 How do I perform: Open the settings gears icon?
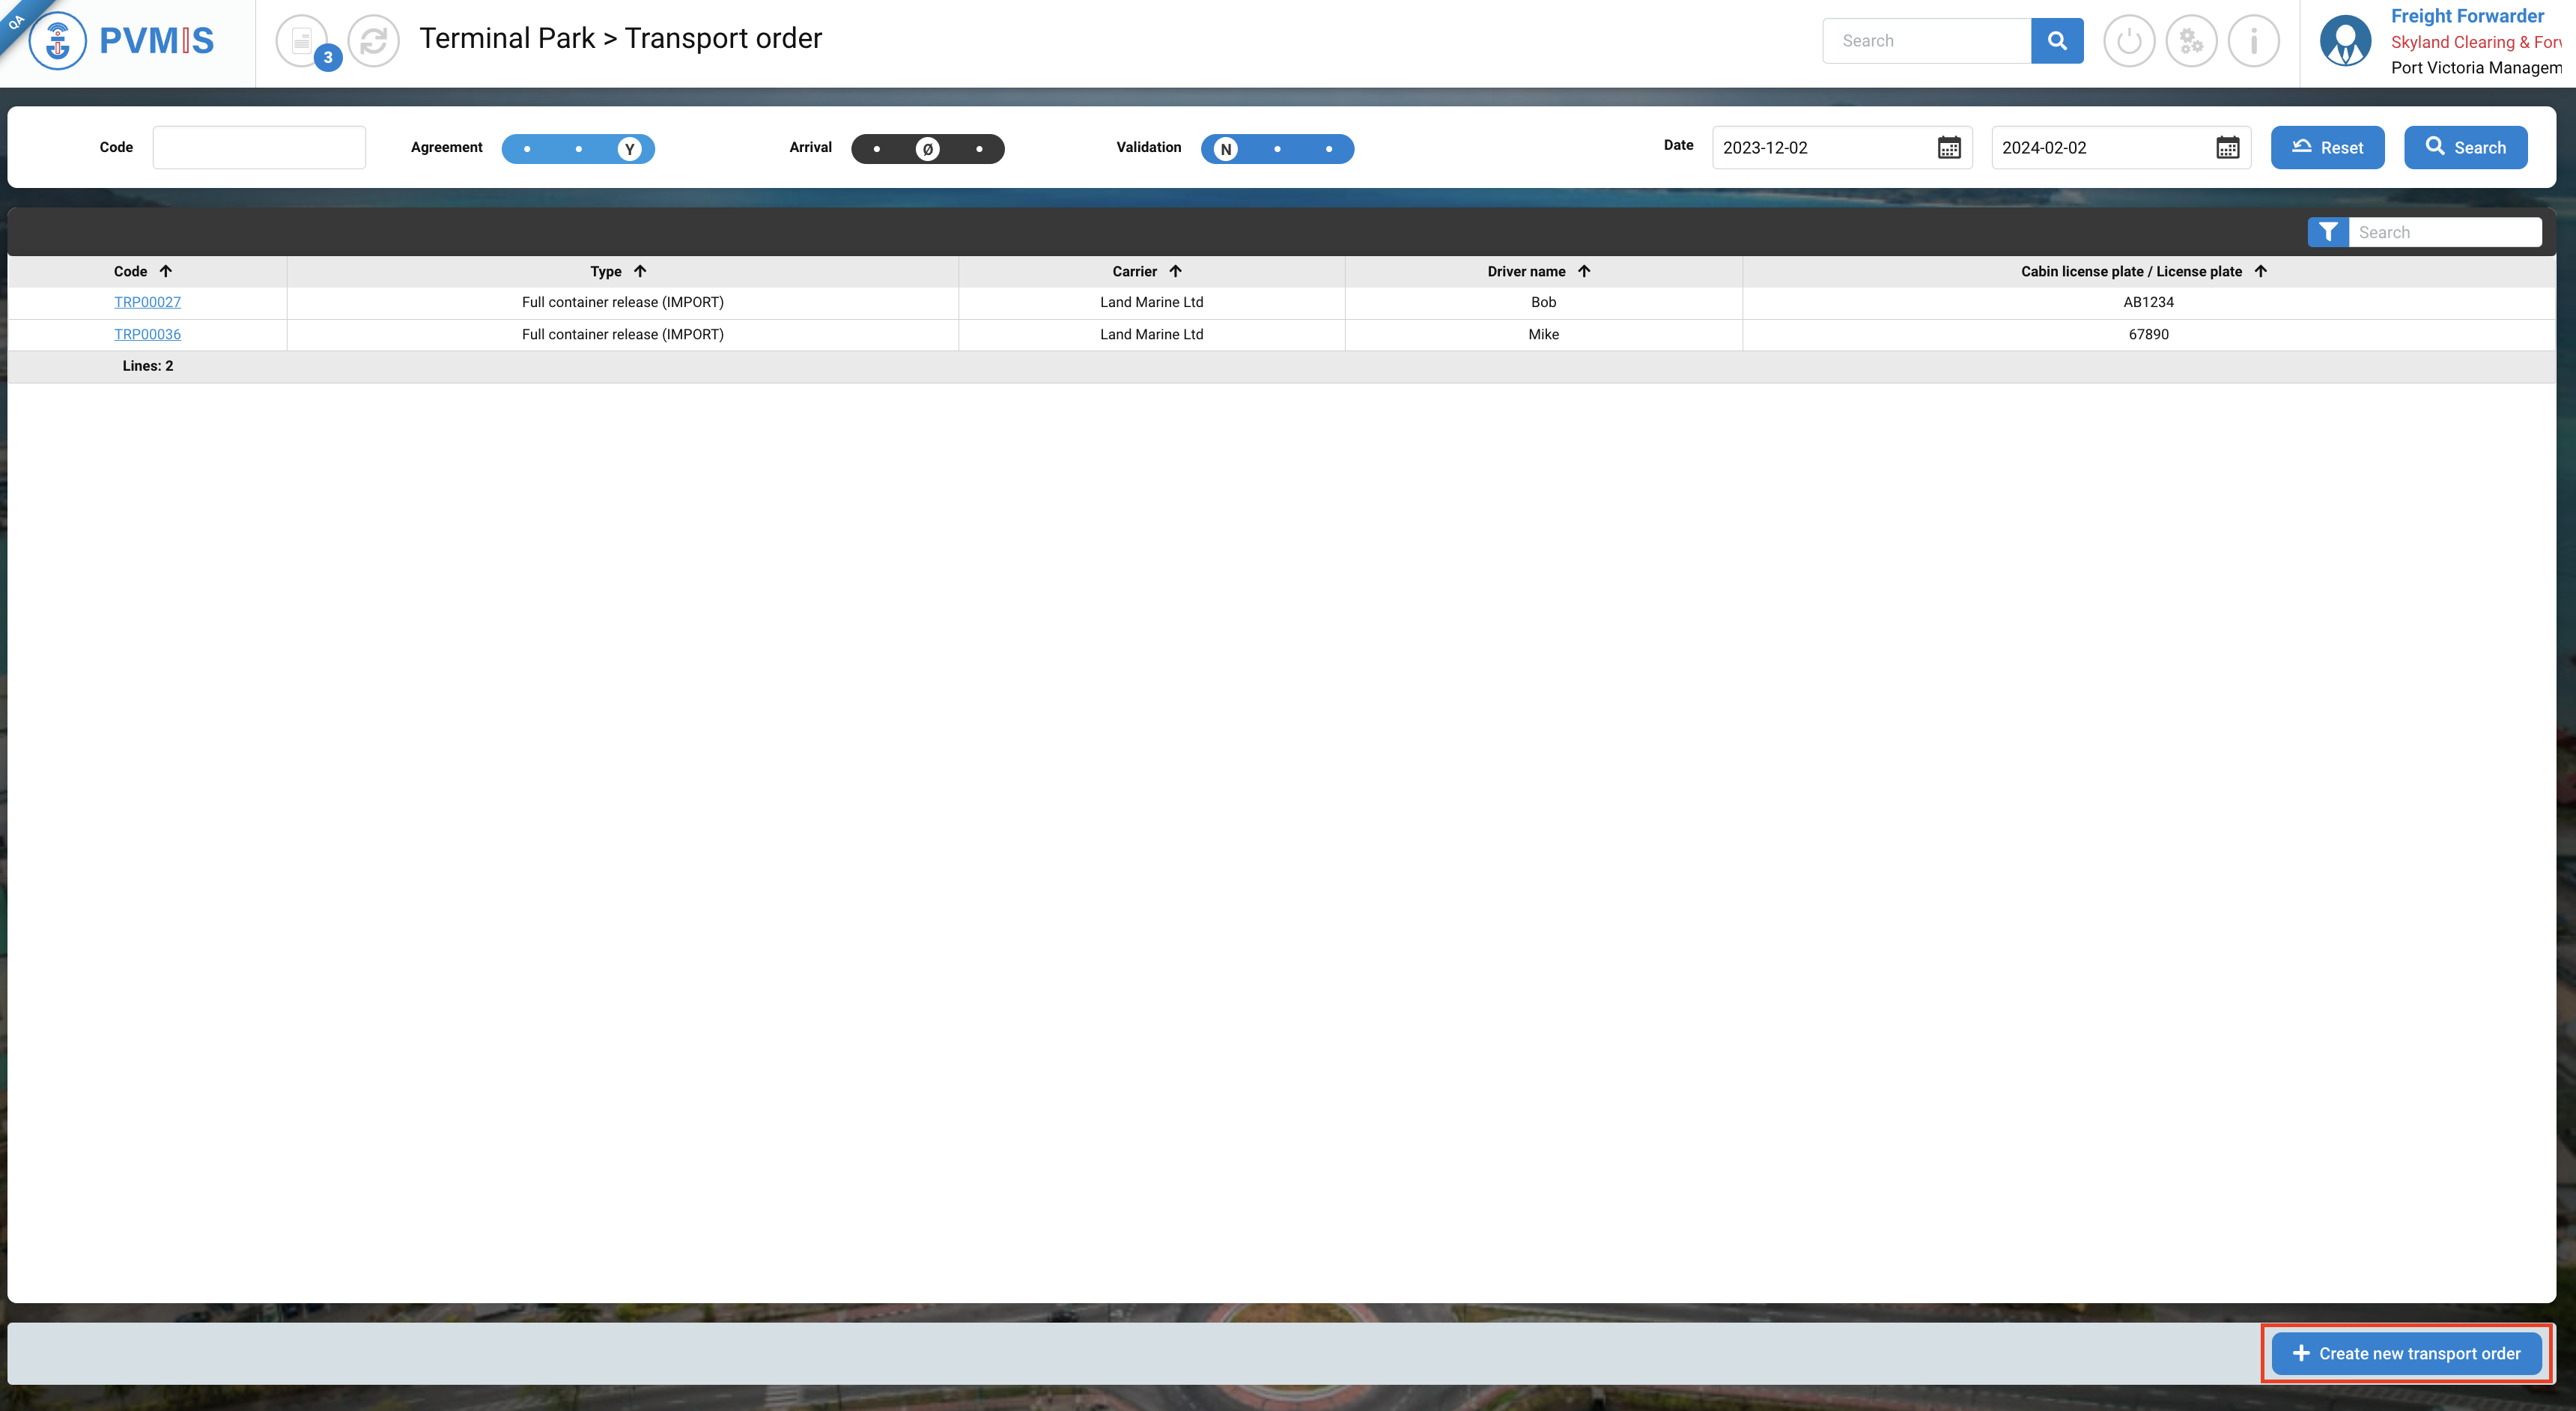2191,41
